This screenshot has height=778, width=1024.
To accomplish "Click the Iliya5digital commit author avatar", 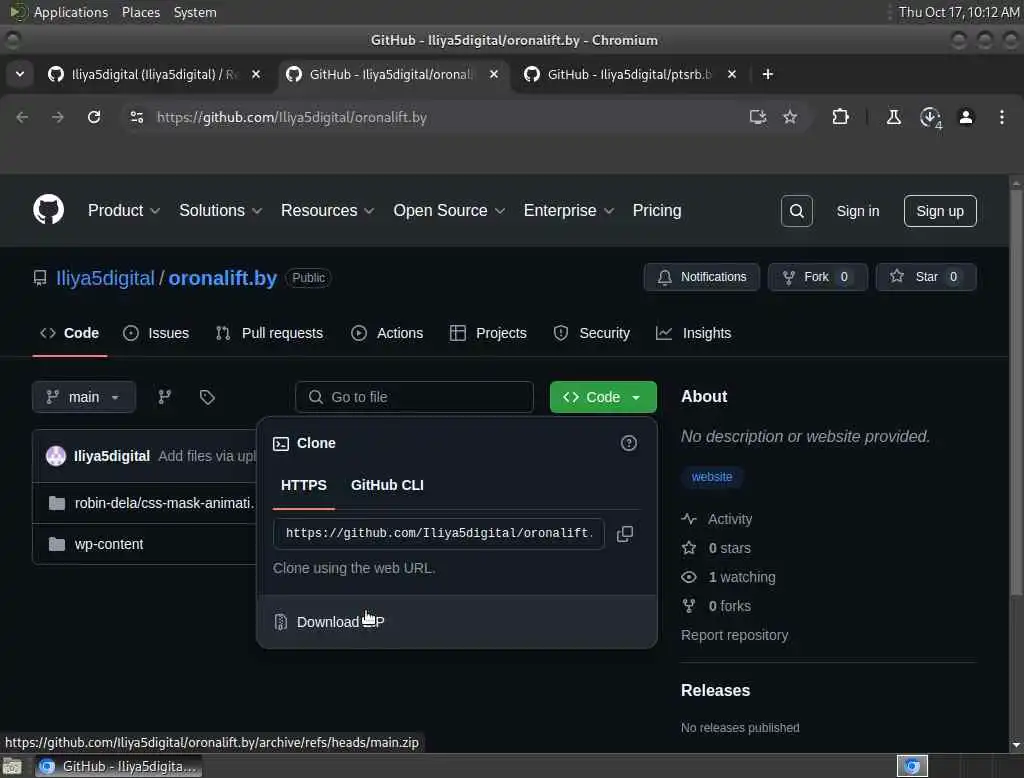I will coord(56,455).
